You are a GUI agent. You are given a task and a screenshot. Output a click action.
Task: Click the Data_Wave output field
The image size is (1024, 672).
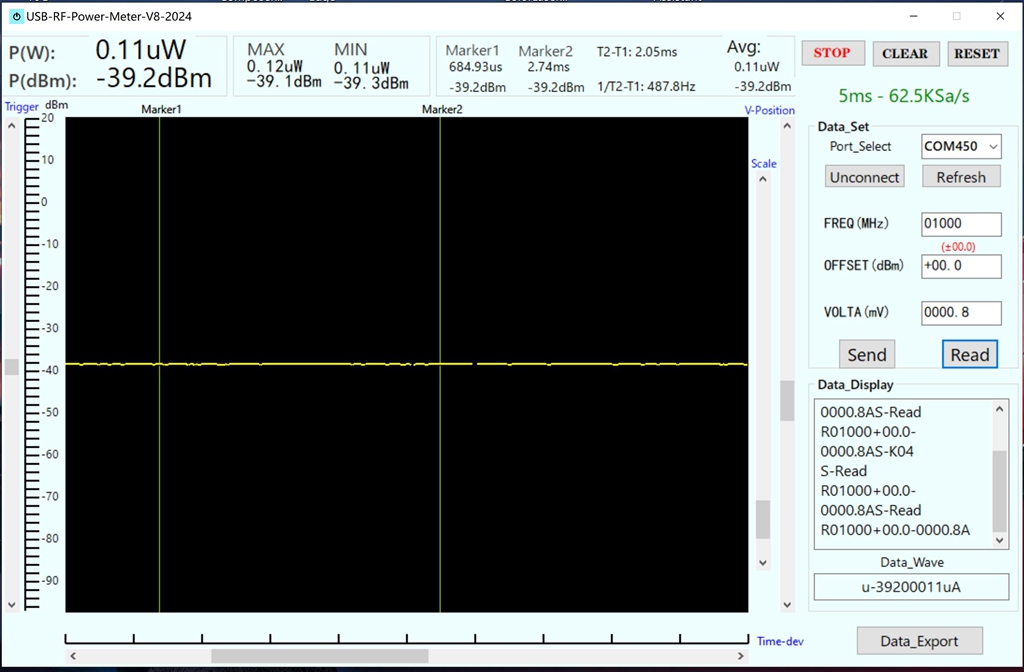[x=911, y=587]
